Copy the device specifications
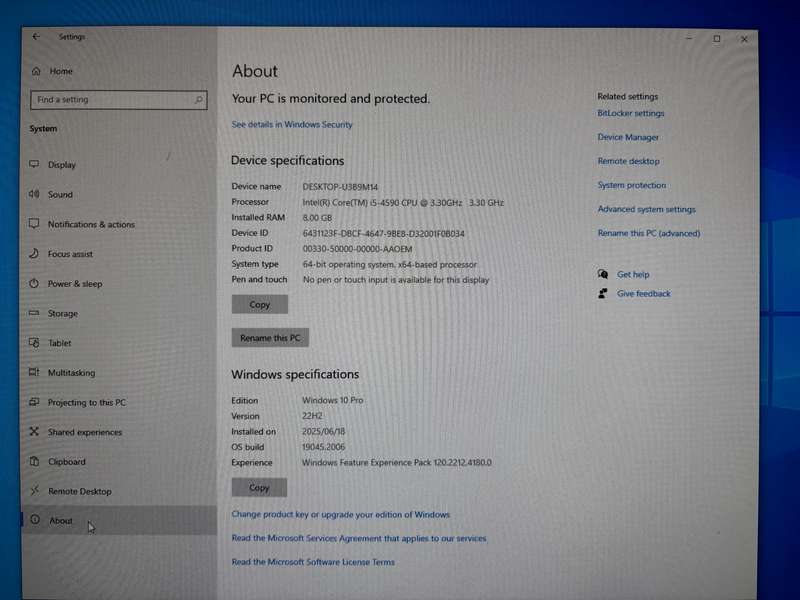This screenshot has height=600, width=800. (259, 304)
